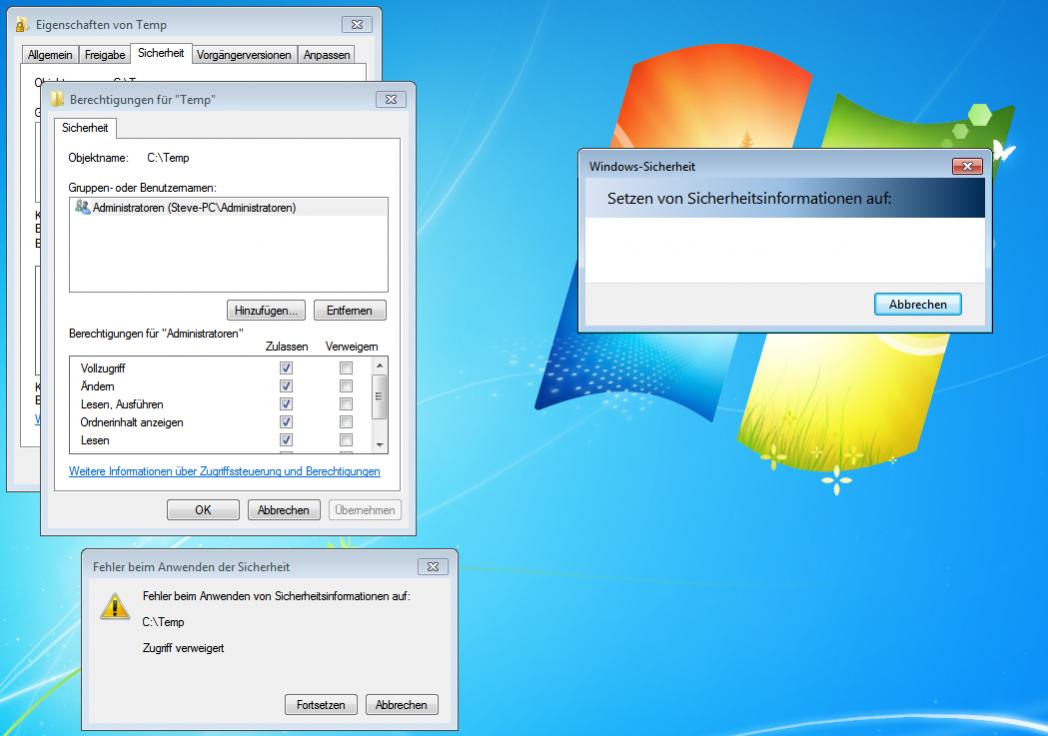Open the Vorgängerversionen tab

244,55
